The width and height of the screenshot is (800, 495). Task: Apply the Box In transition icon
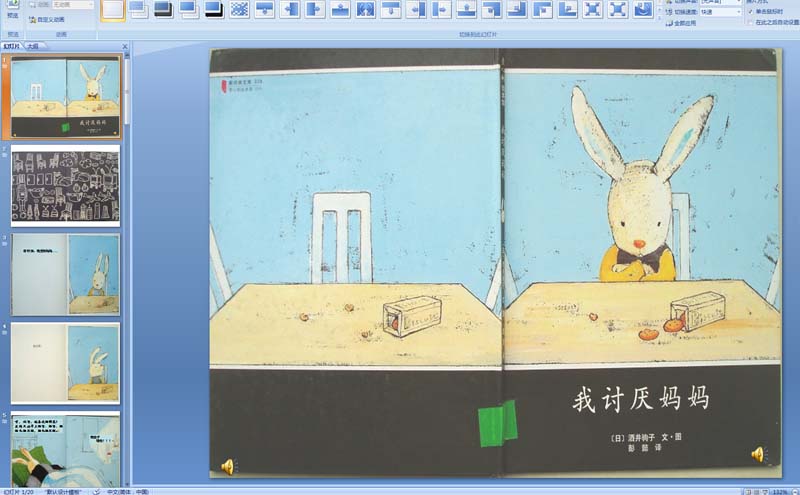(x=593, y=9)
